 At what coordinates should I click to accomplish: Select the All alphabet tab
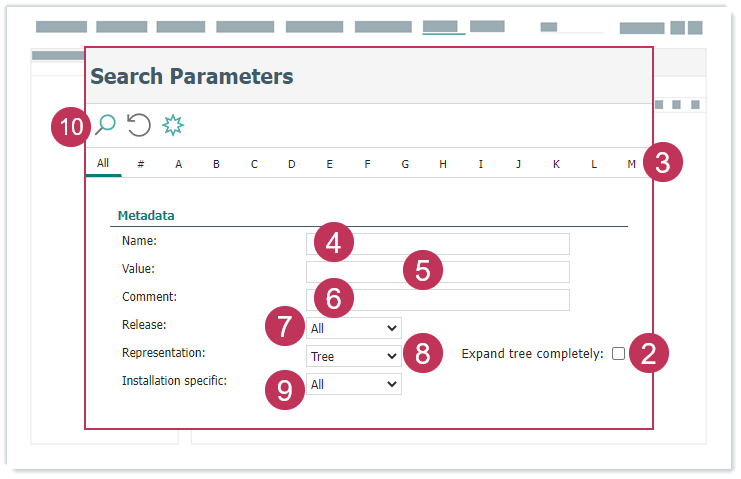(103, 163)
